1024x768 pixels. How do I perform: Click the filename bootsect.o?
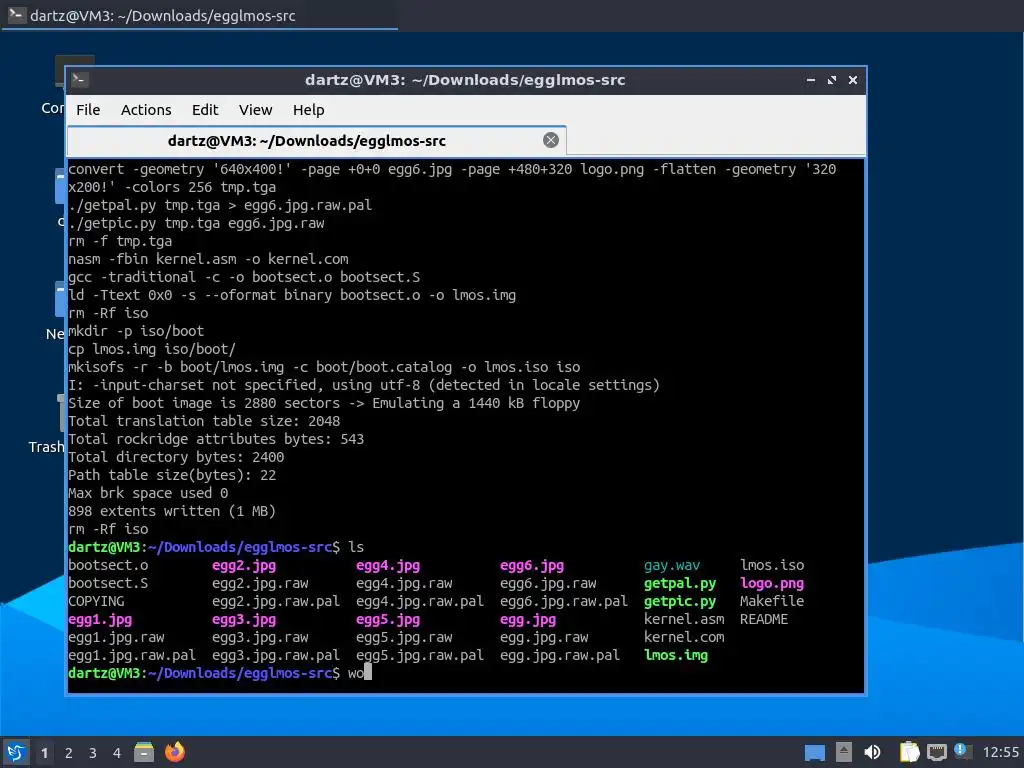pos(108,565)
